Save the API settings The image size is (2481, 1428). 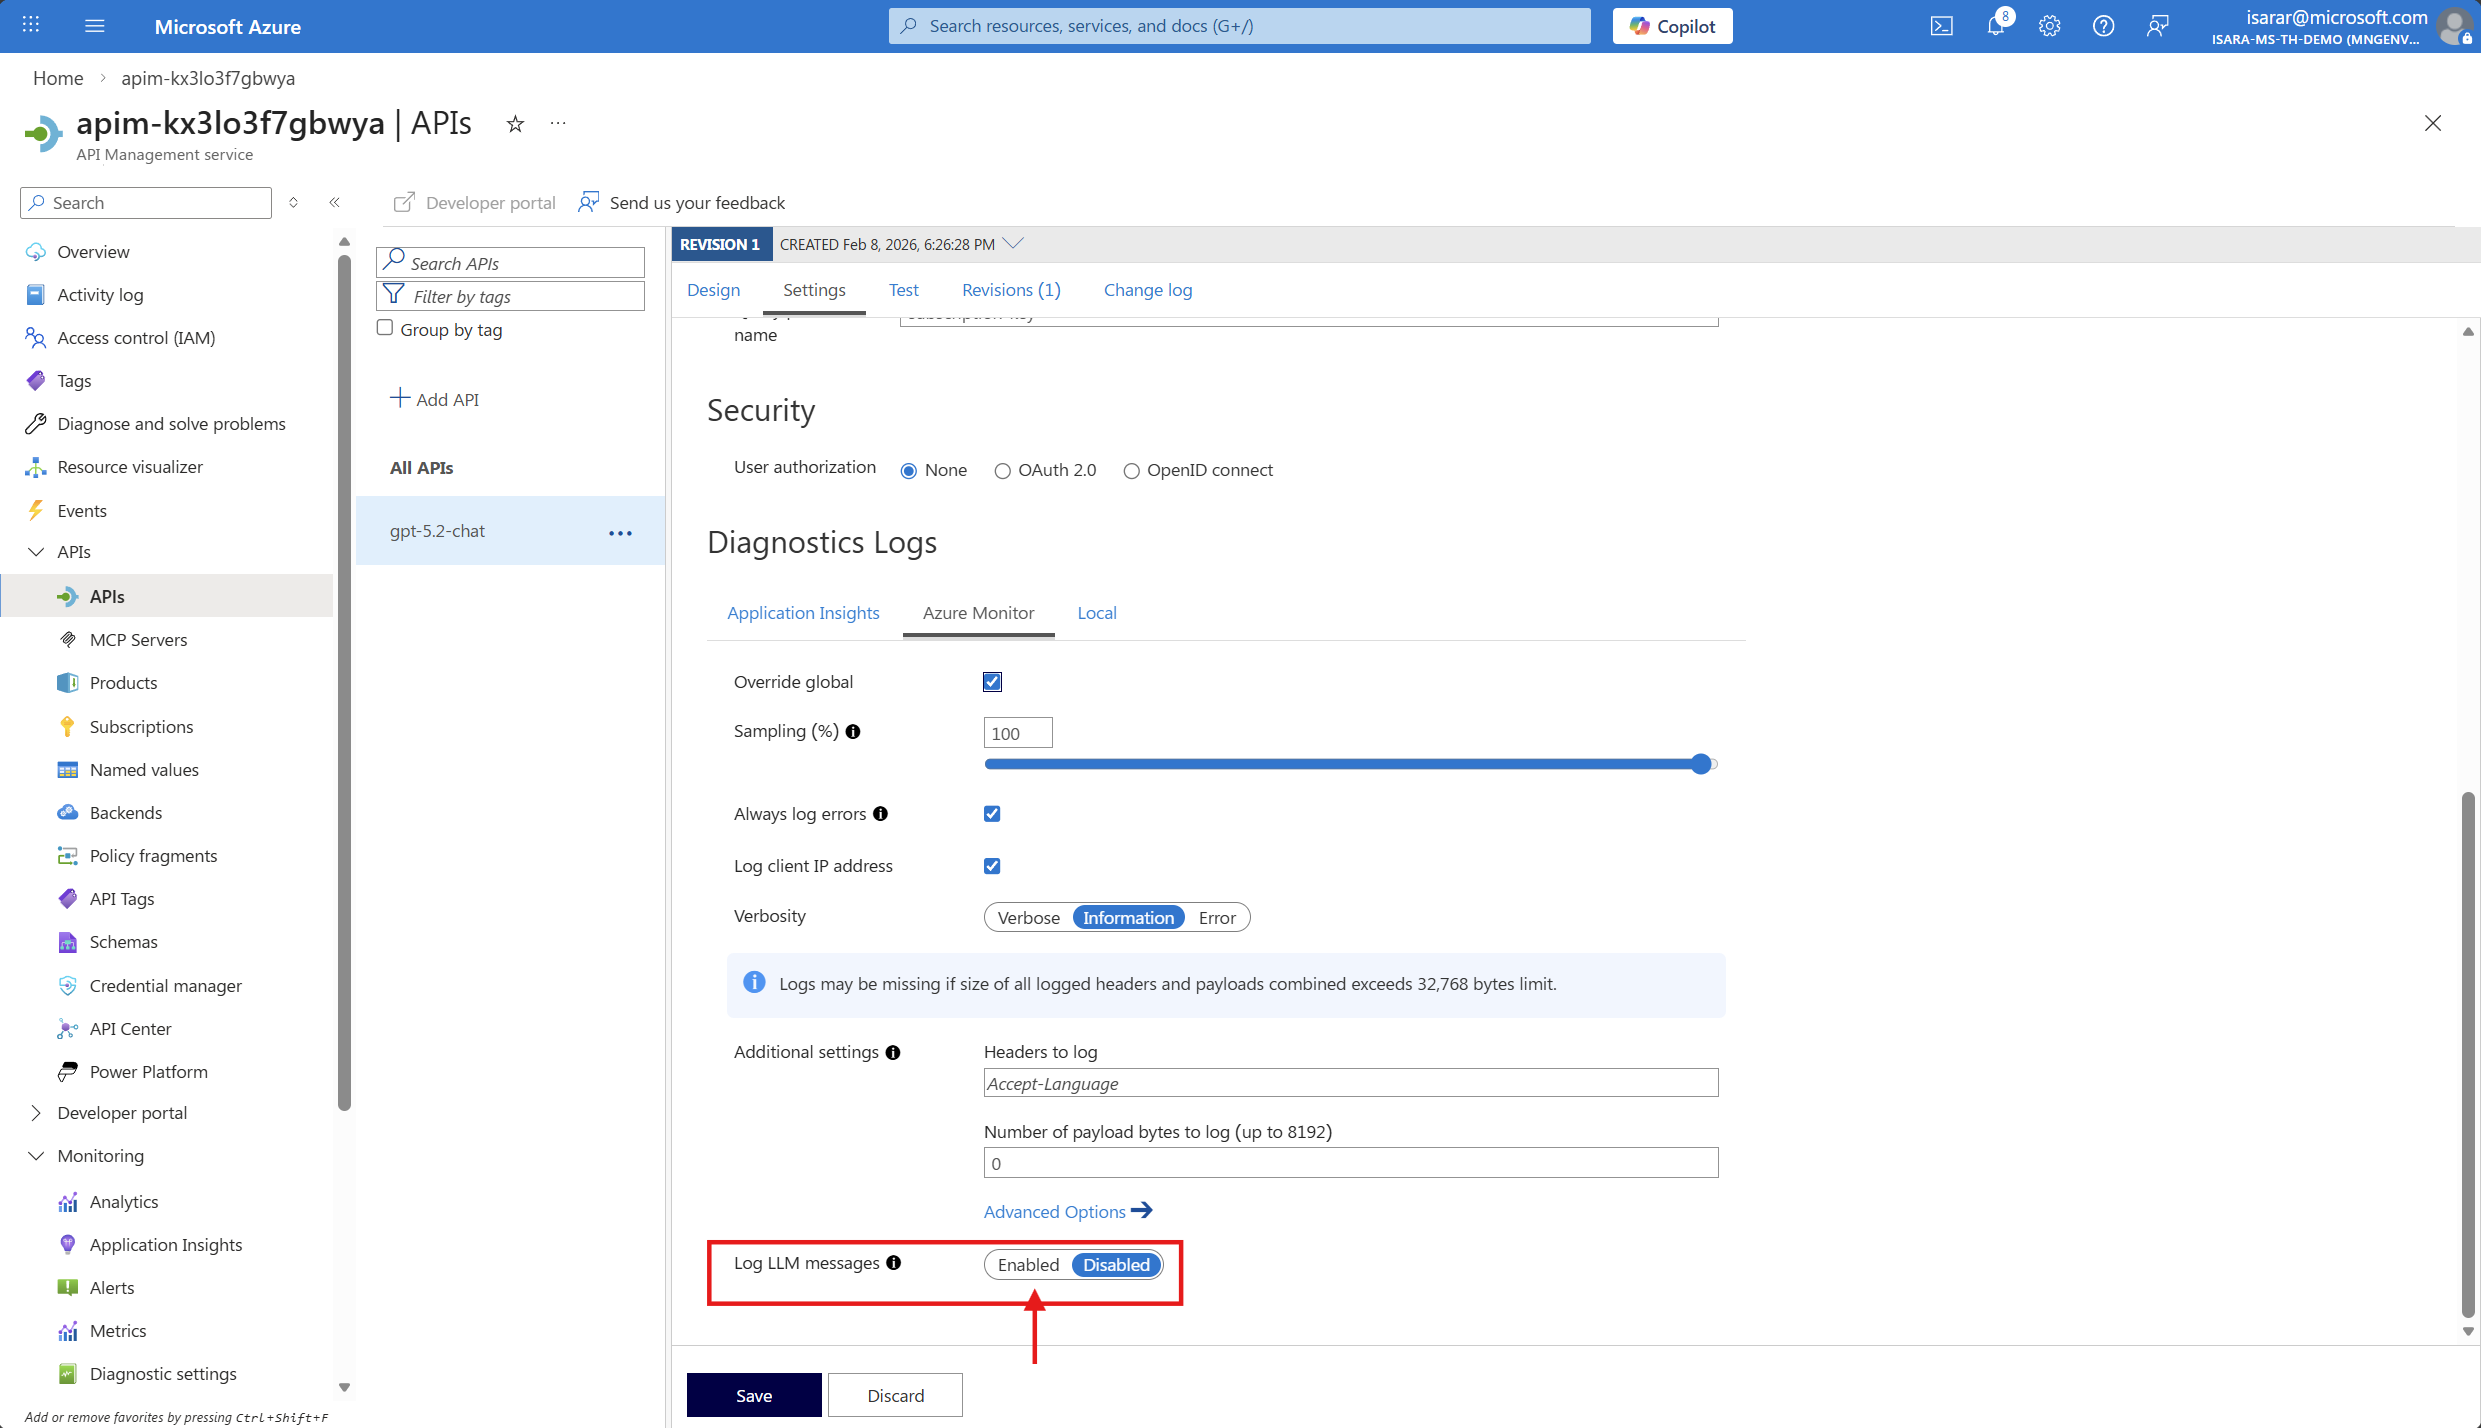coord(754,1395)
